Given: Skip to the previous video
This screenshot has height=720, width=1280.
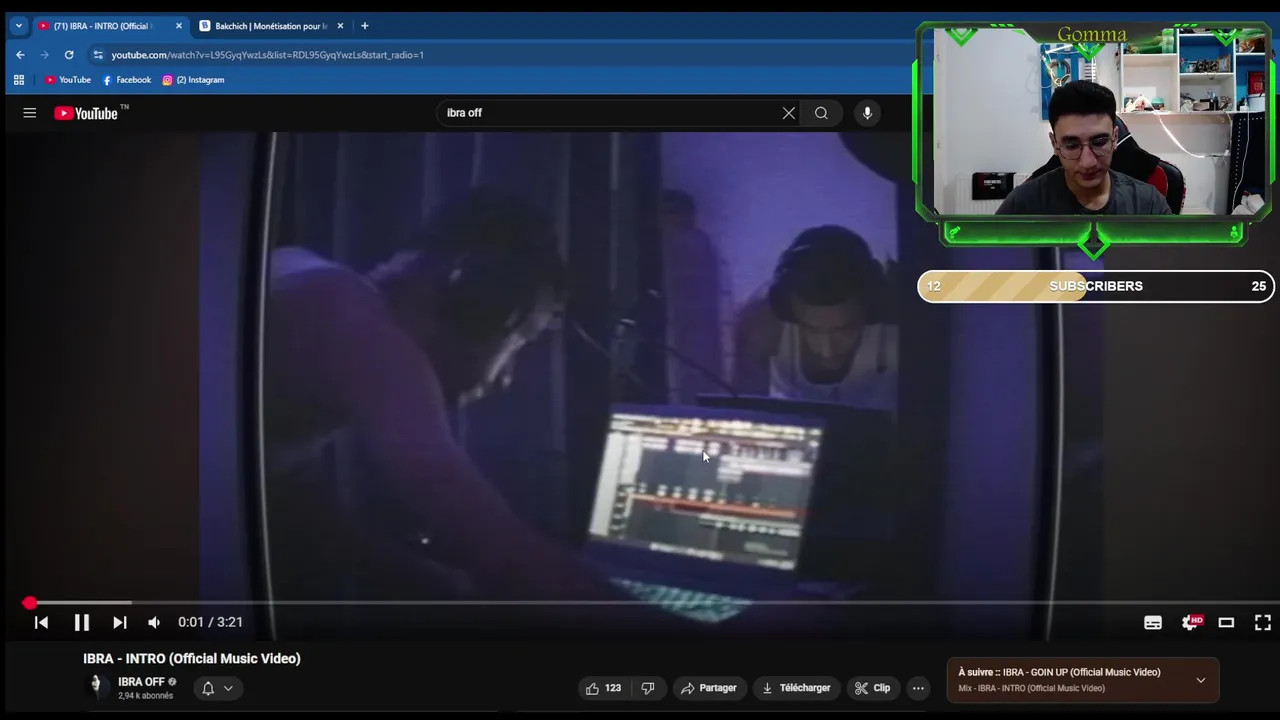Looking at the screenshot, I should click(x=41, y=622).
